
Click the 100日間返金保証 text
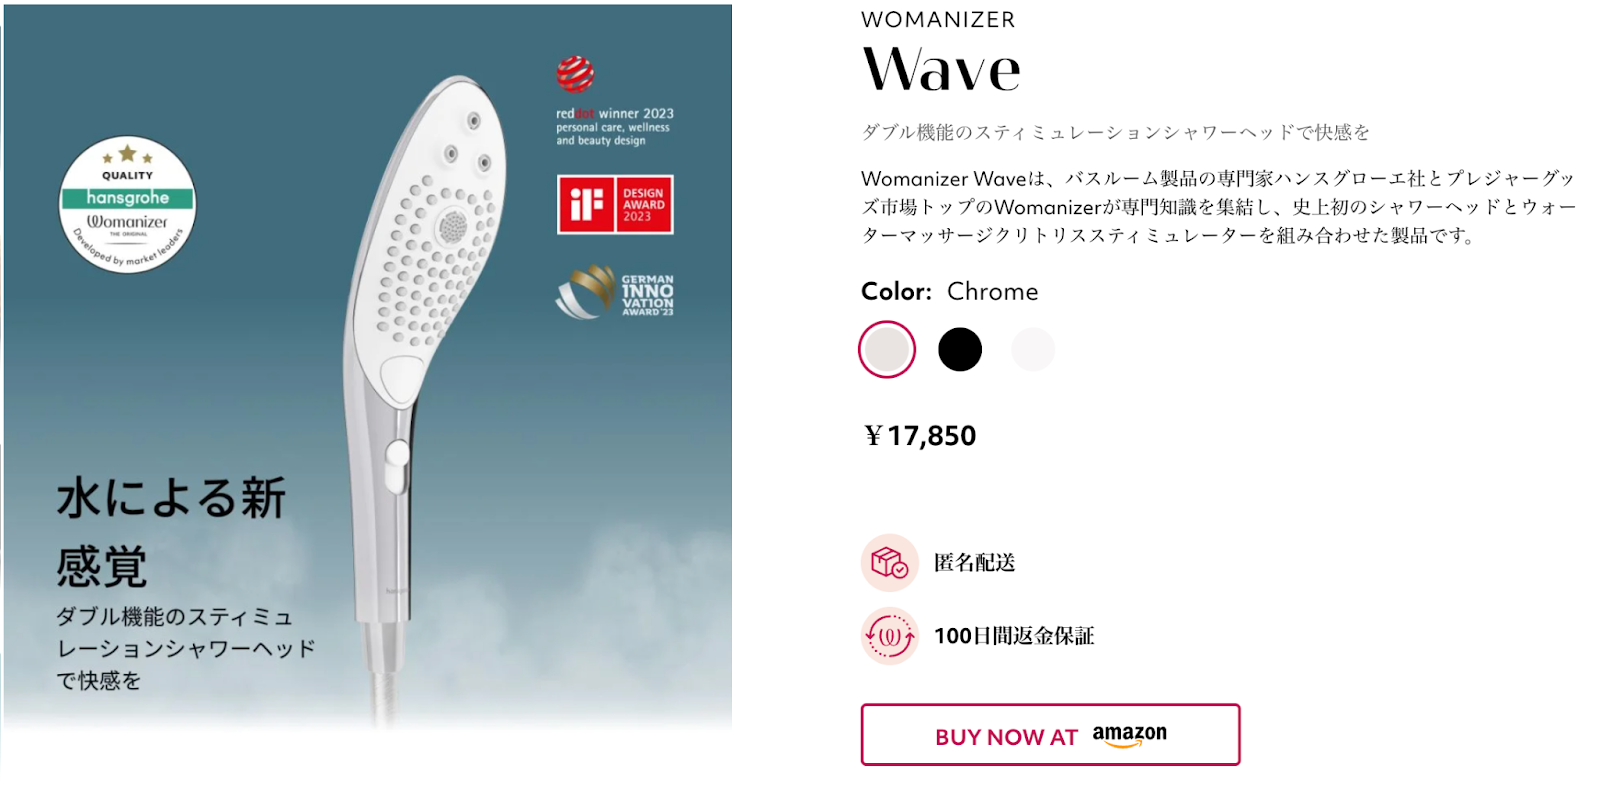coord(1014,636)
